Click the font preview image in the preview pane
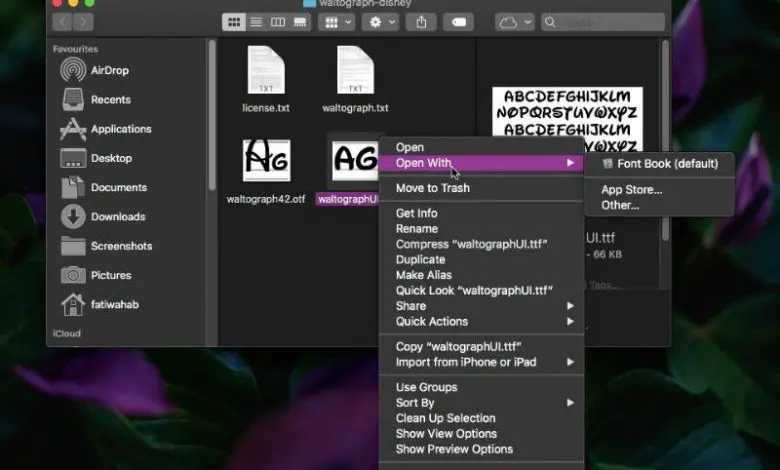Screen dimensions: 780x470 pyautogui.click(x=567, y=119)
